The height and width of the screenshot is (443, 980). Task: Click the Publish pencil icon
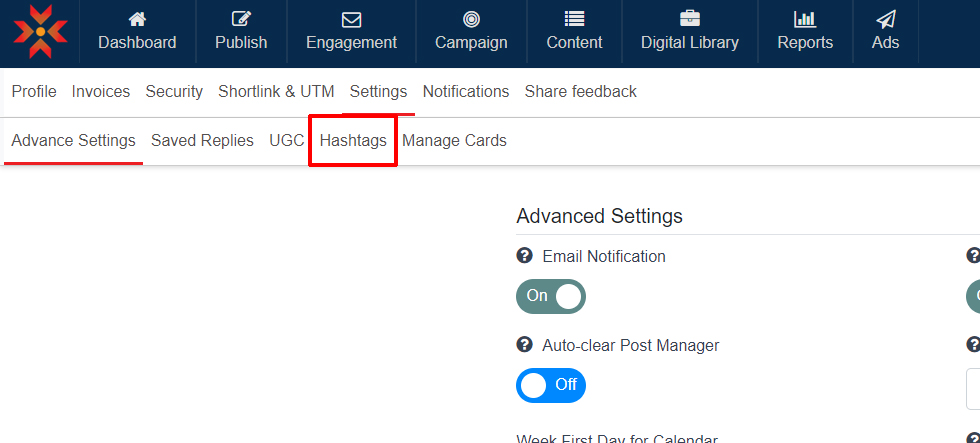[241, 19]
